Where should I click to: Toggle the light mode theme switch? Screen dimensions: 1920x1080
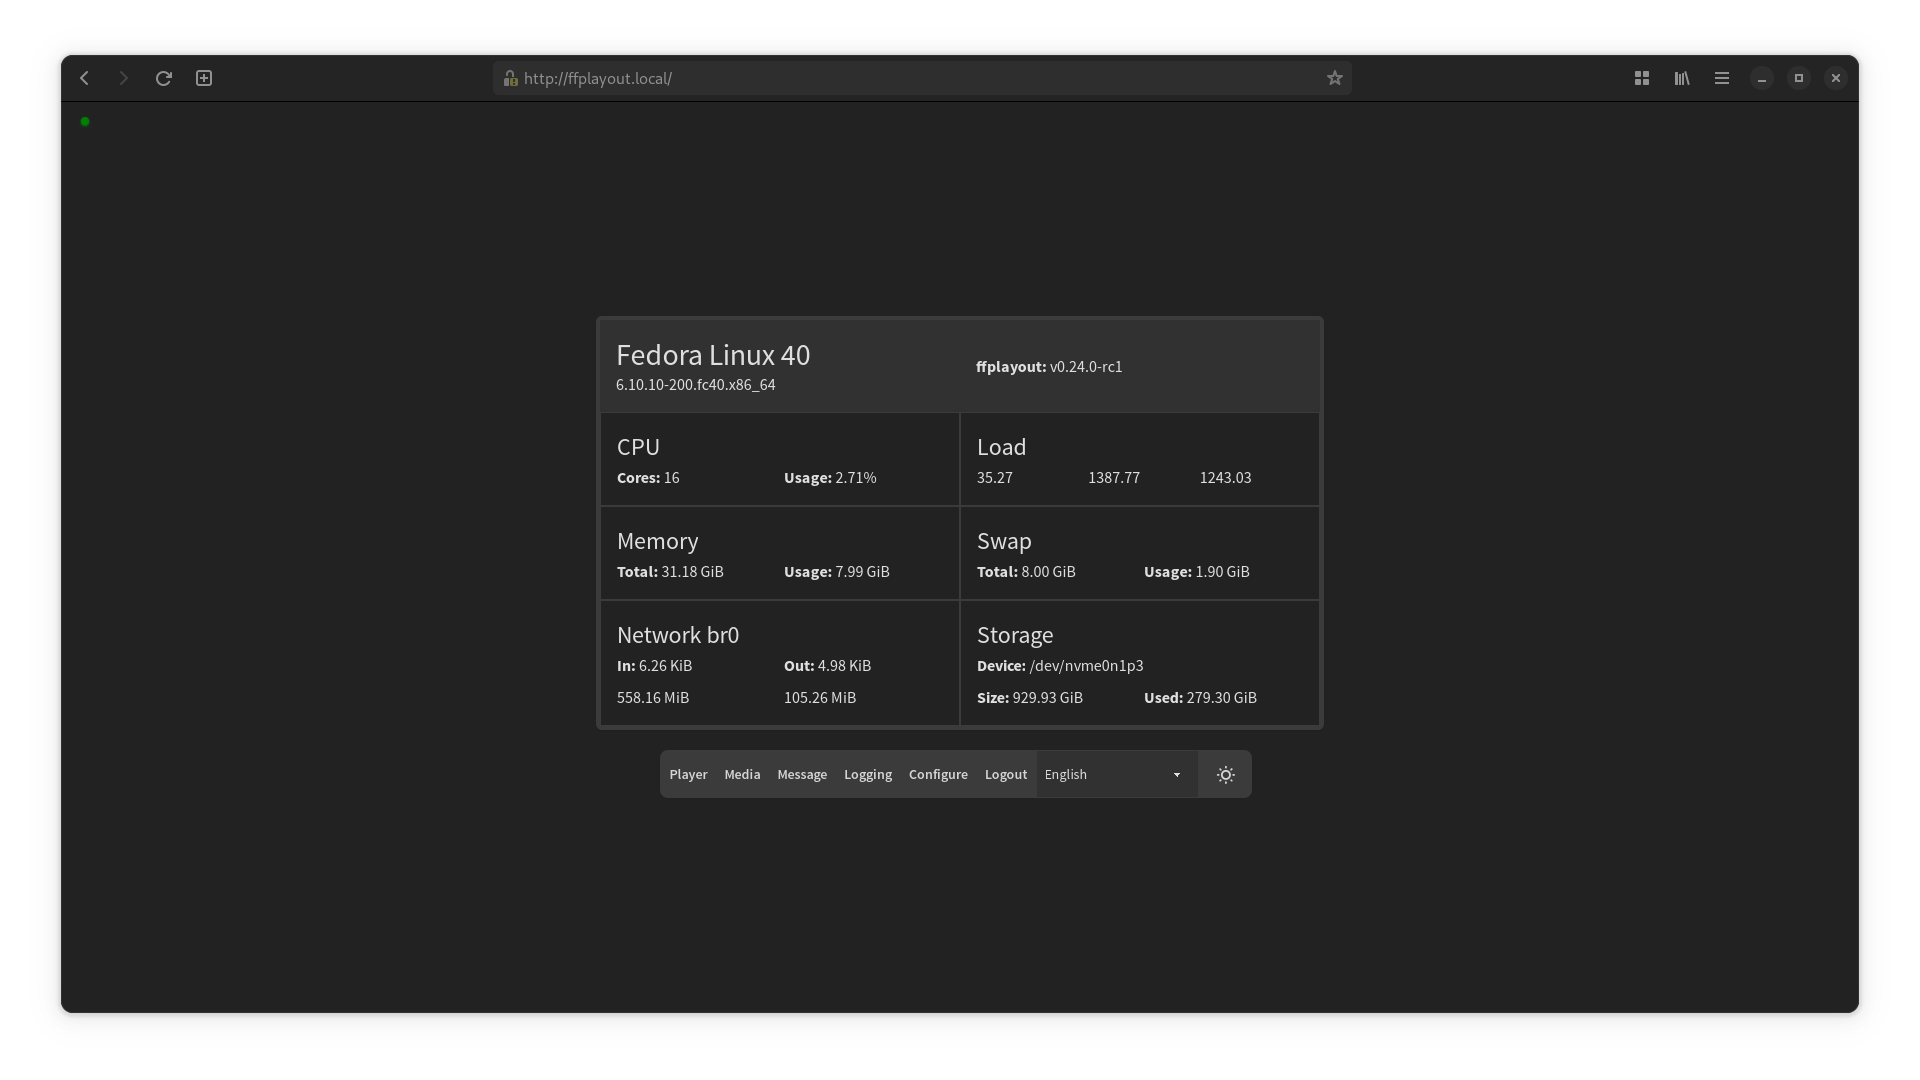point(1225,774)
